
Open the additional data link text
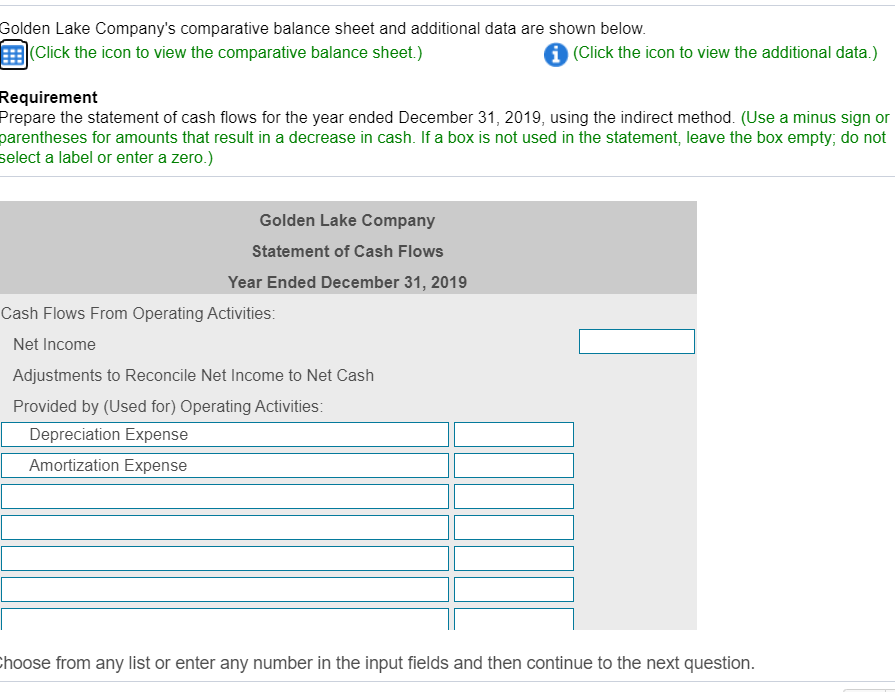[x=724, y=55]
